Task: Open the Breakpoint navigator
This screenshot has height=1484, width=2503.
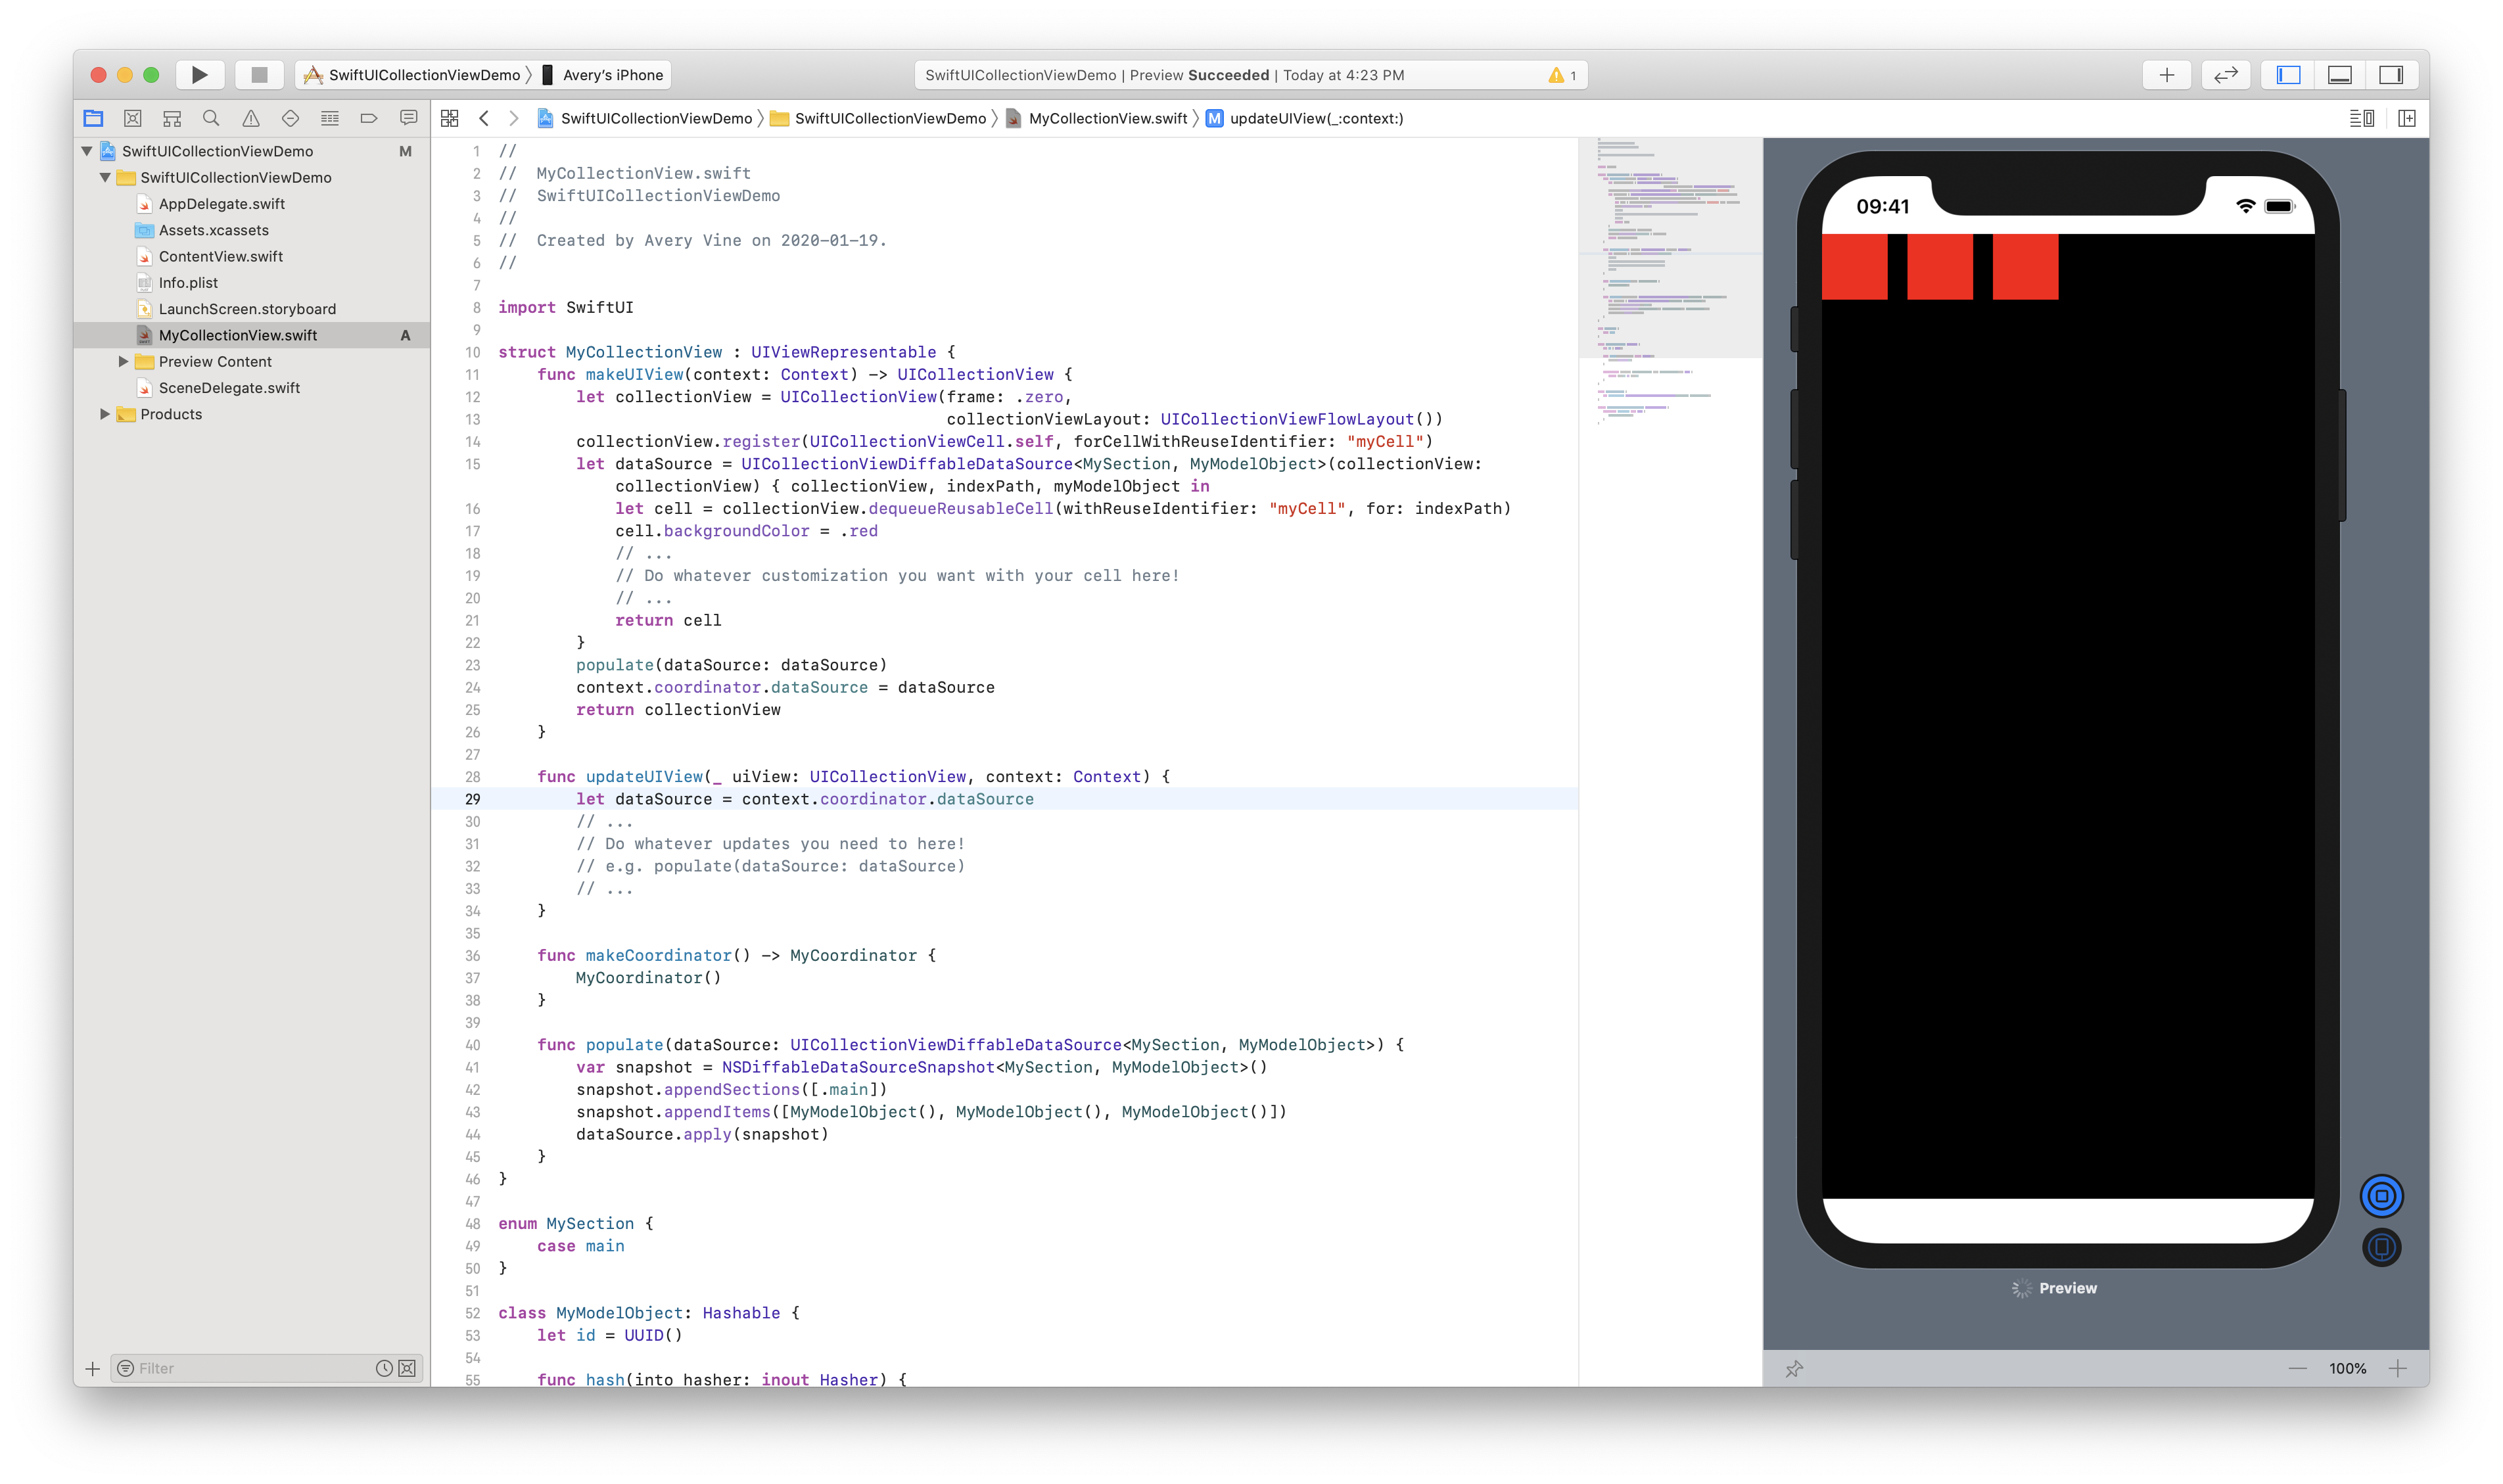Action: [x=369, y=118]
